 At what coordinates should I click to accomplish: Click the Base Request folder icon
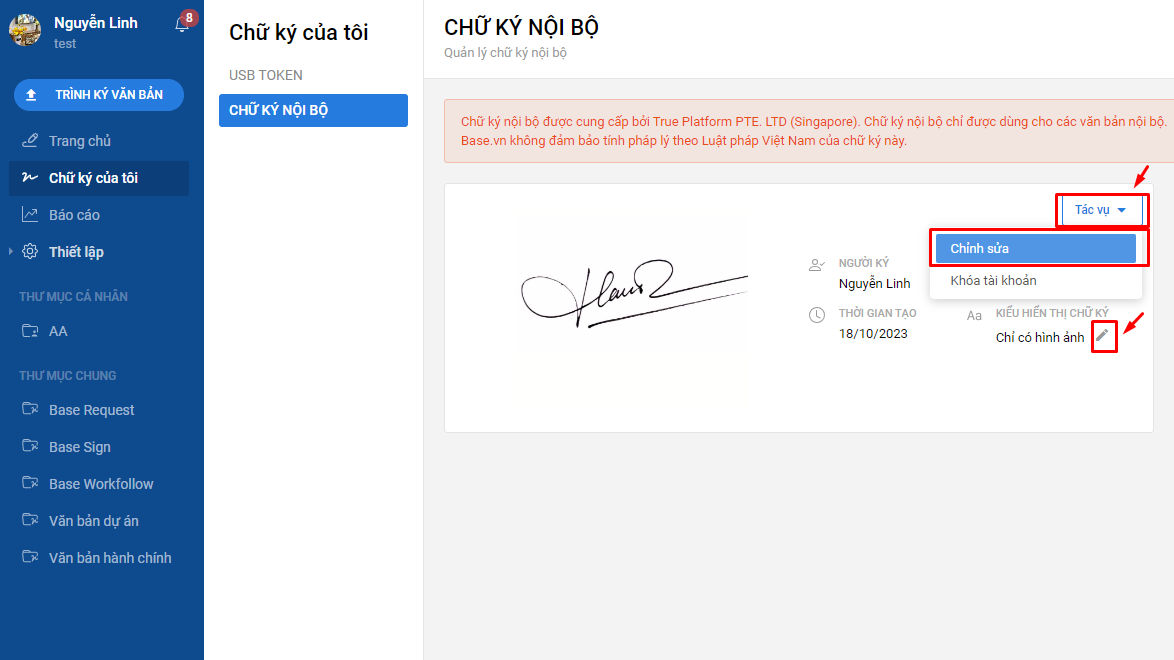tap(30, 409)
